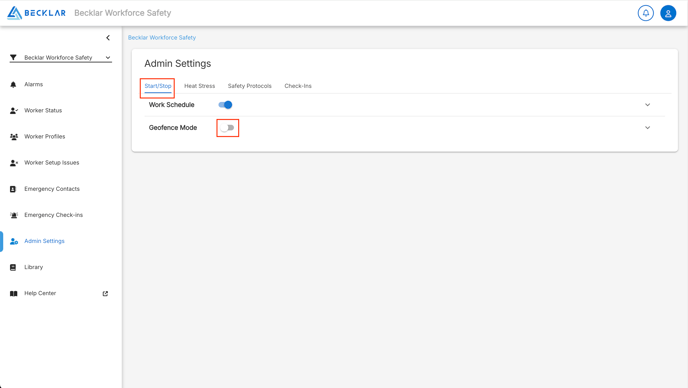Viewport: 688px width, 388px height.
Task: Click the Work Schedule label
Action: pyautogui.click(x=172, y=105)
